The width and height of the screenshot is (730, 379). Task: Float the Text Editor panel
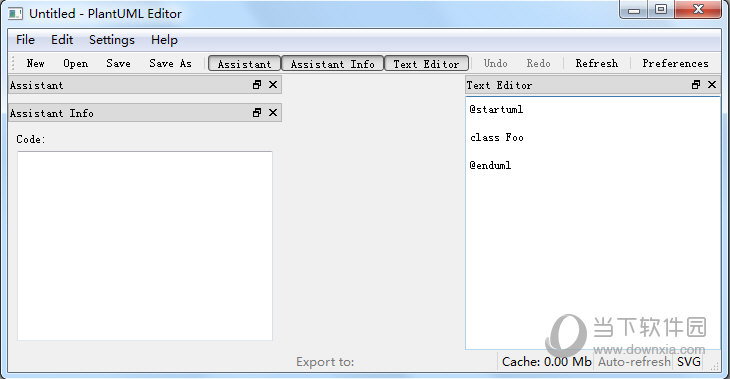pos(696,85)
